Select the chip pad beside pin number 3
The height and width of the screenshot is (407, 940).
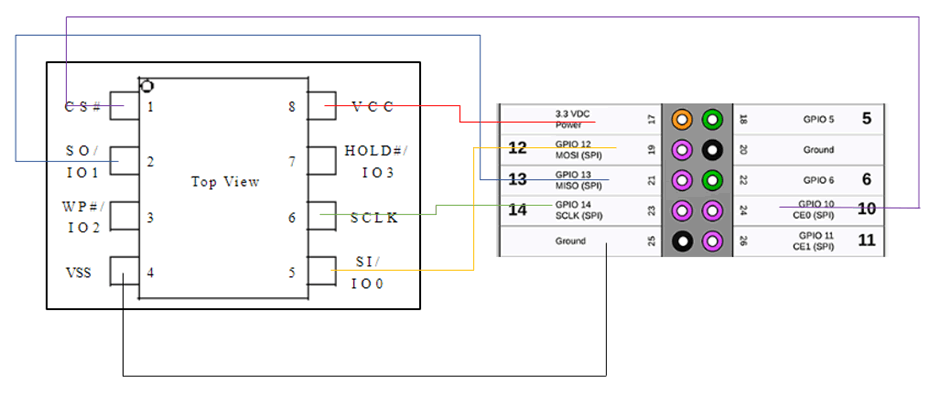point(125,216)
